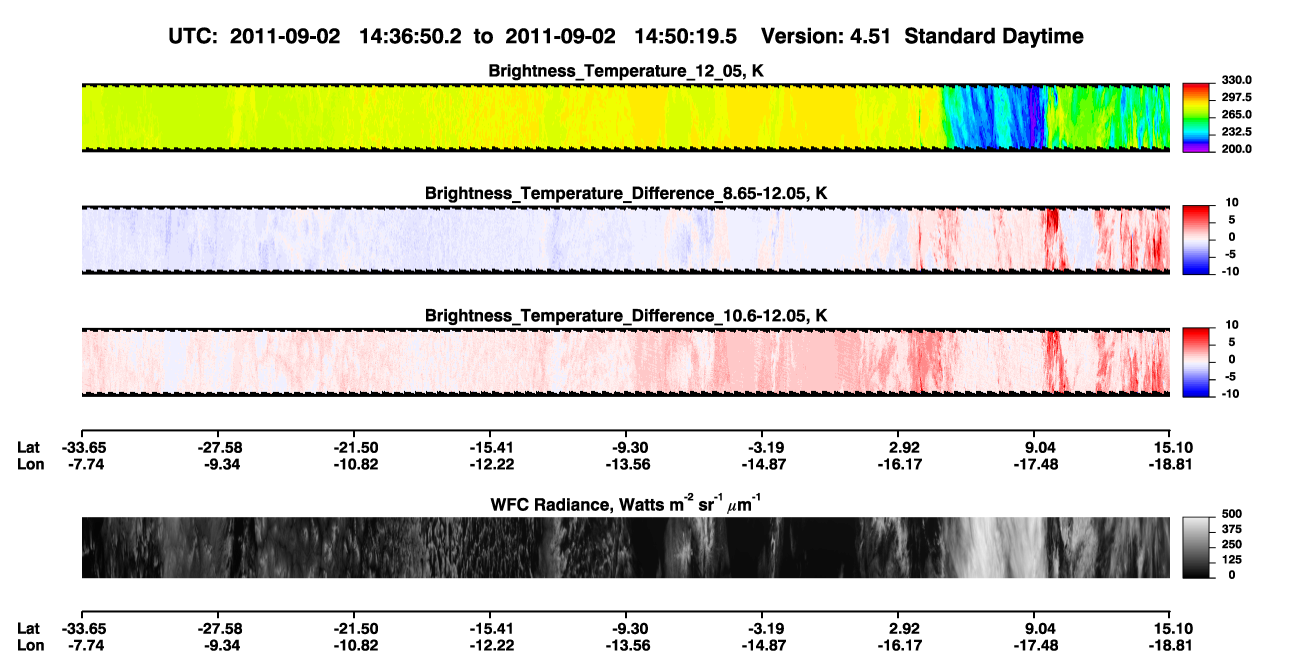This screenshot has height=667, width=1300.
Task: Click the rainbow color bar for Brightness_Temperature_12_05
Action: [1196, 117]
